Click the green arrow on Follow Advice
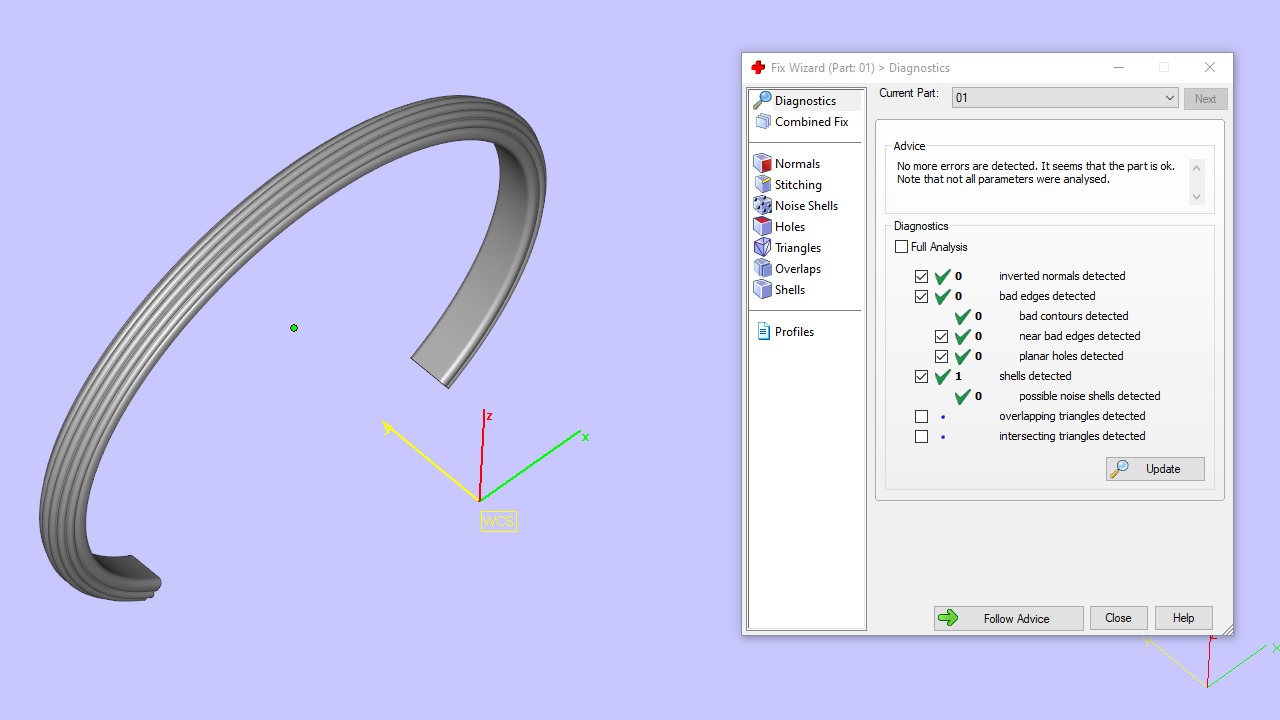This screenshot has width=1280, height=720. [949, 618]
